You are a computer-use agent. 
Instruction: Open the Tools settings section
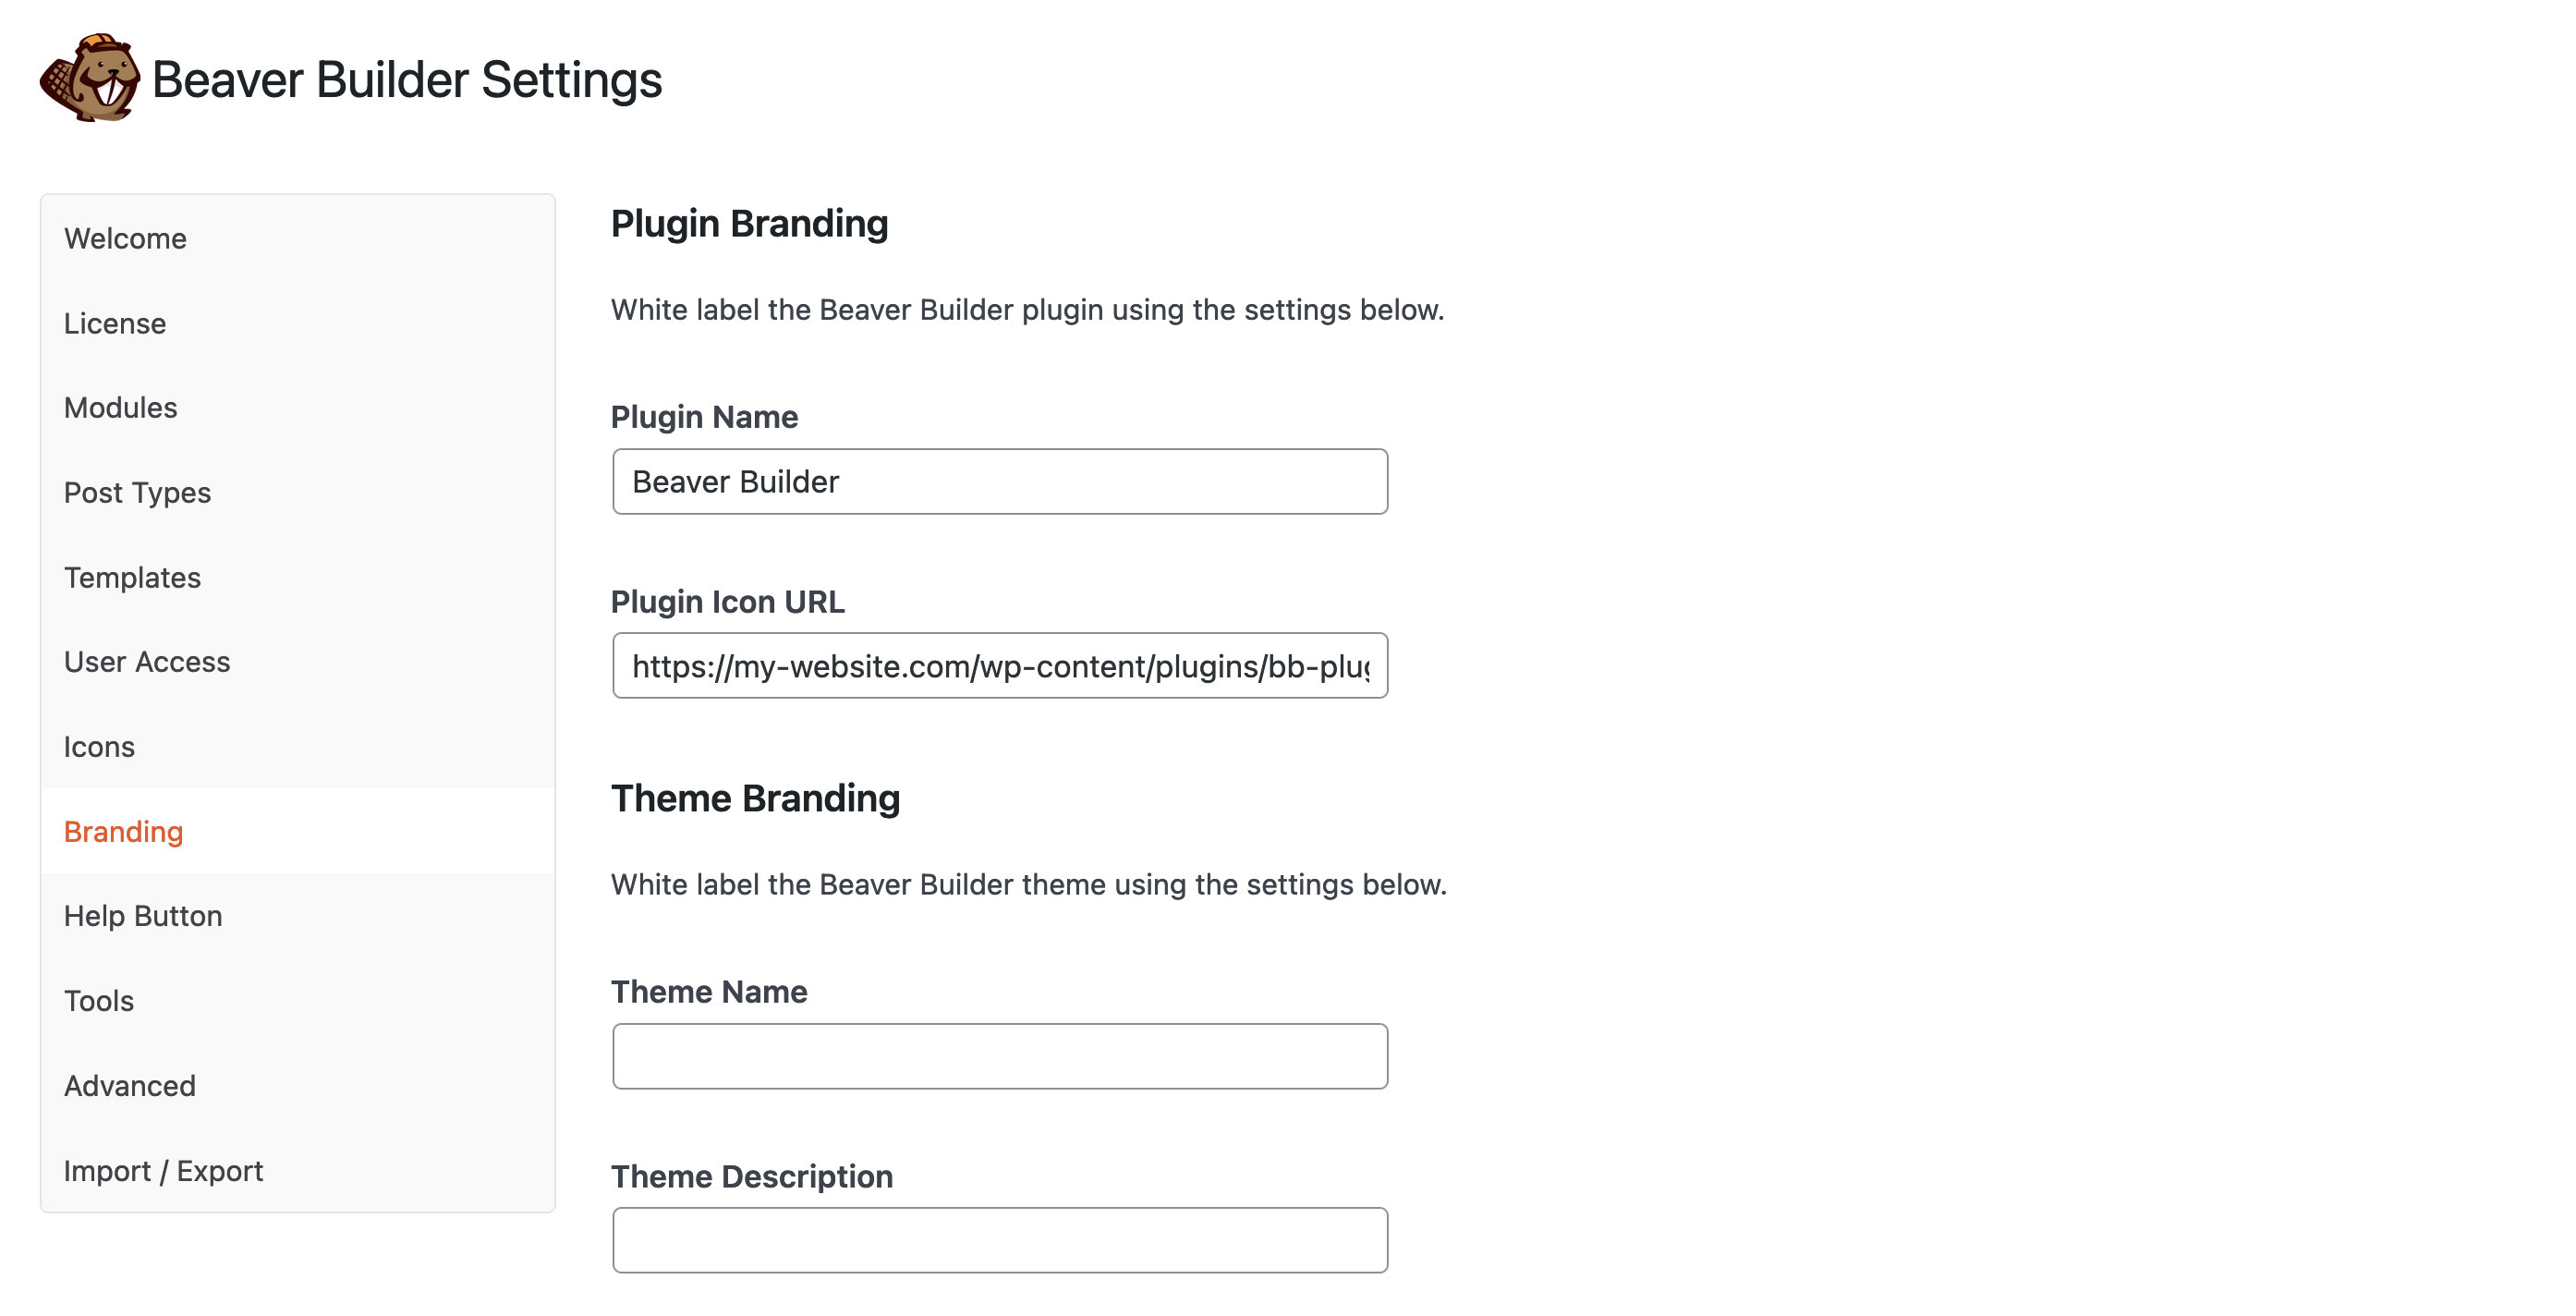click(97, 999)
